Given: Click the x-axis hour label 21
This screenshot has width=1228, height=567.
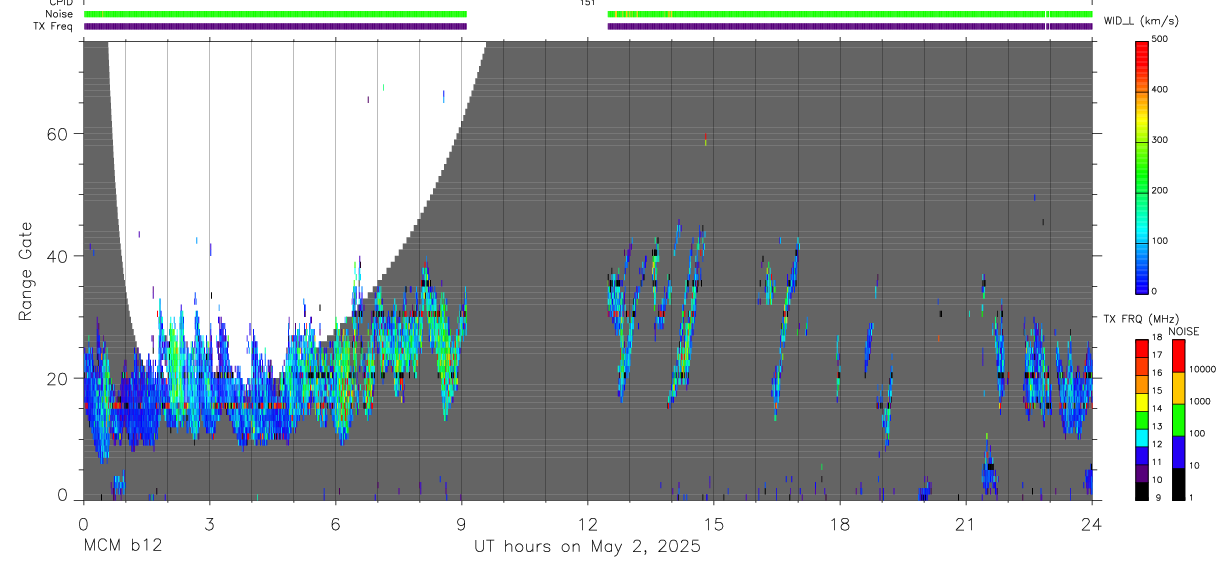Looking at the screenshot, I should (x=966, y=524).
